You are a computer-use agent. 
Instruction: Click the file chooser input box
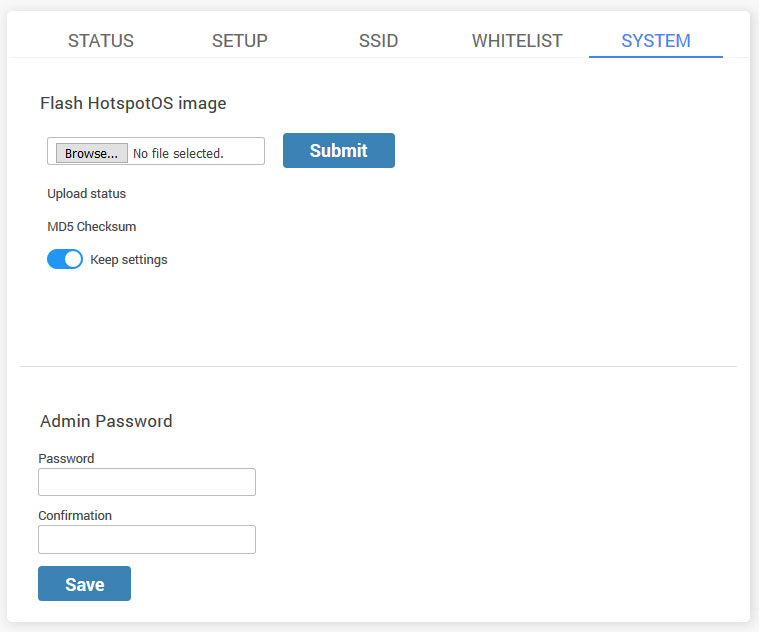click(156, 151)
